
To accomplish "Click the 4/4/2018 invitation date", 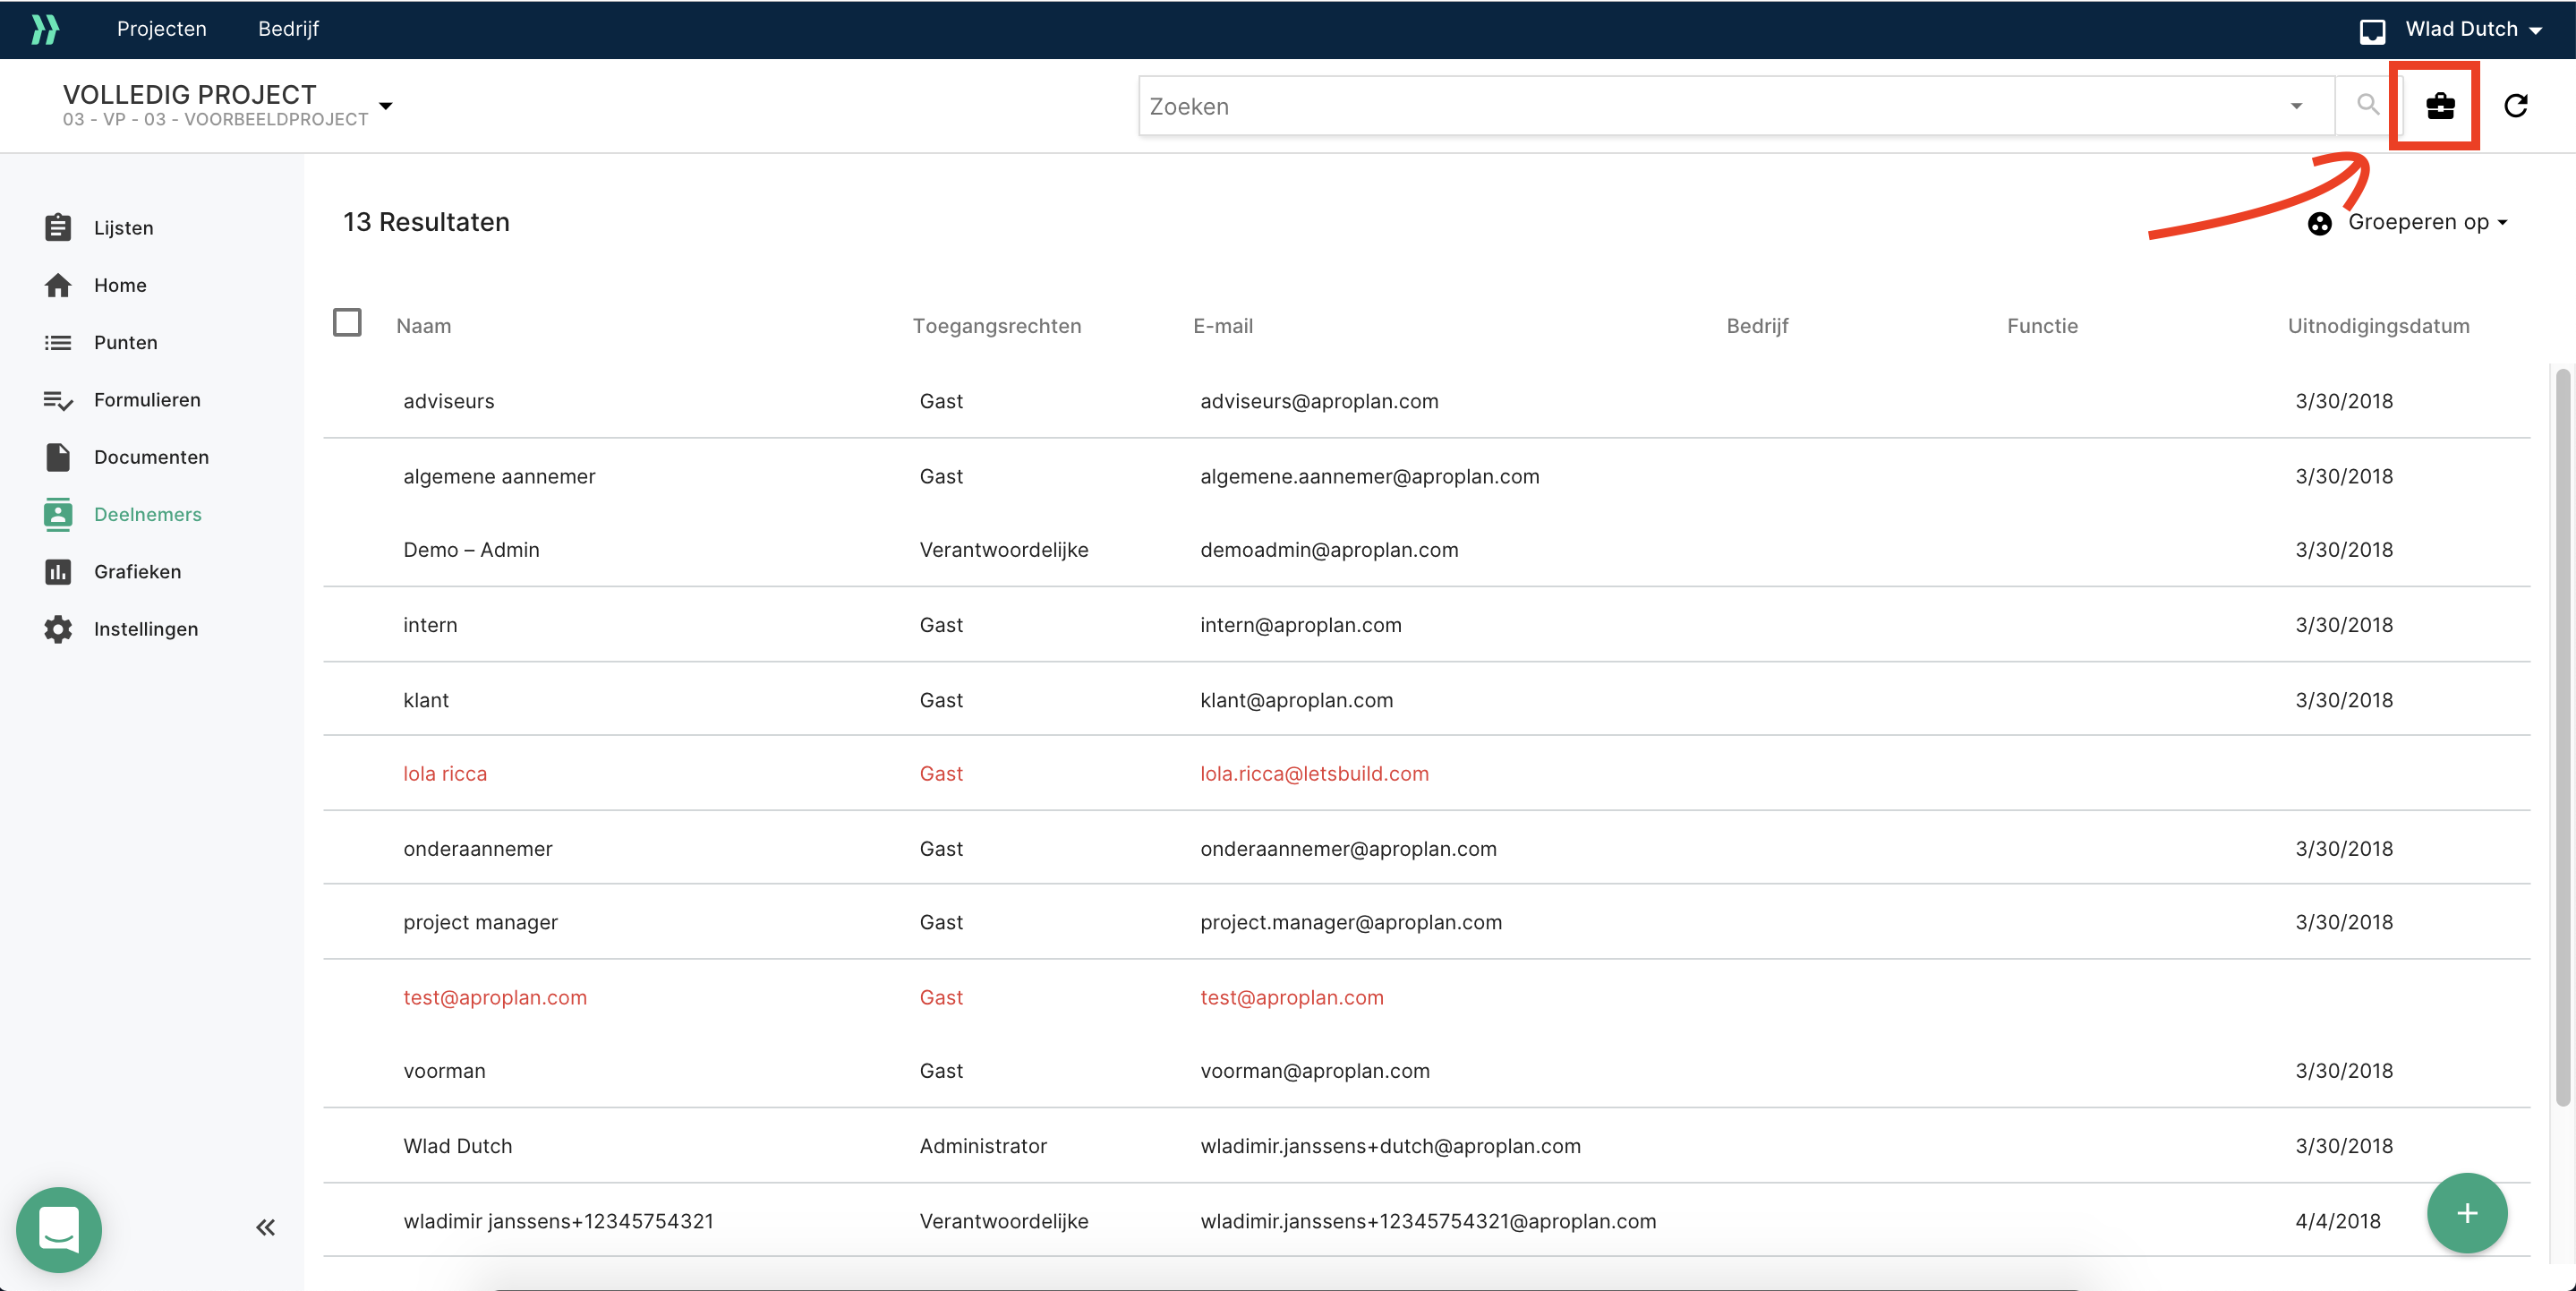I will [x=2337, y=1221].
